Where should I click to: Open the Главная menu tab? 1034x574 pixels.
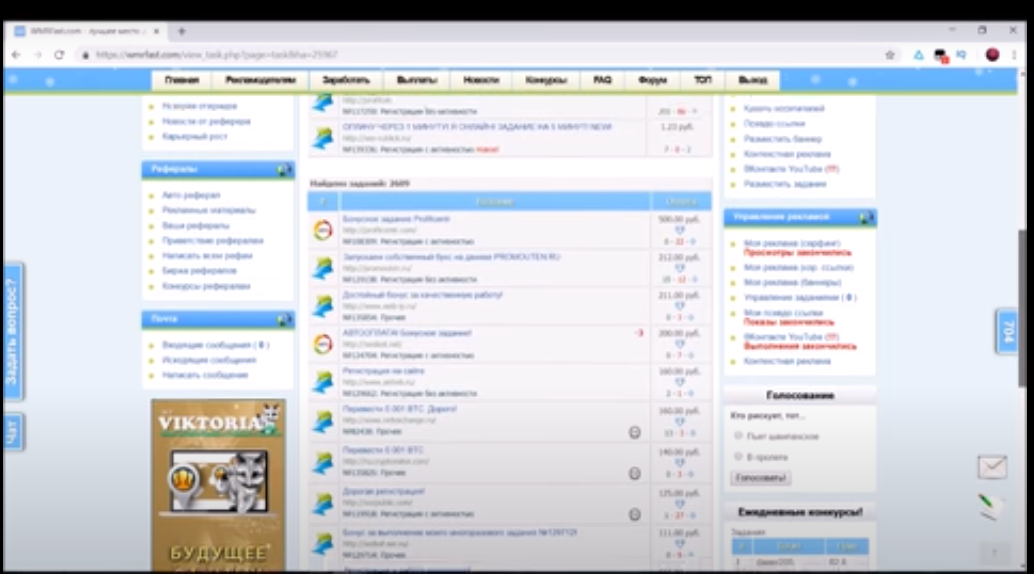[x=182, y=80]
